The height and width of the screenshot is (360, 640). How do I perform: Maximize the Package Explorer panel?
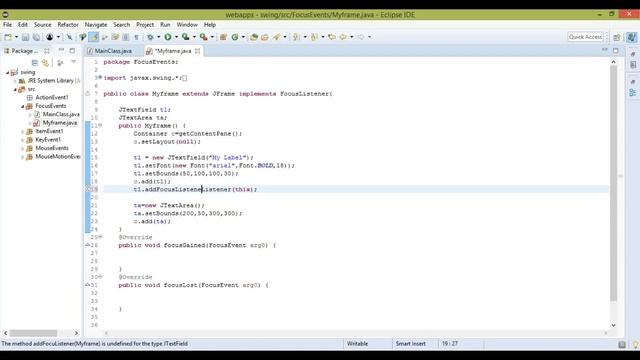pos(72,51)
